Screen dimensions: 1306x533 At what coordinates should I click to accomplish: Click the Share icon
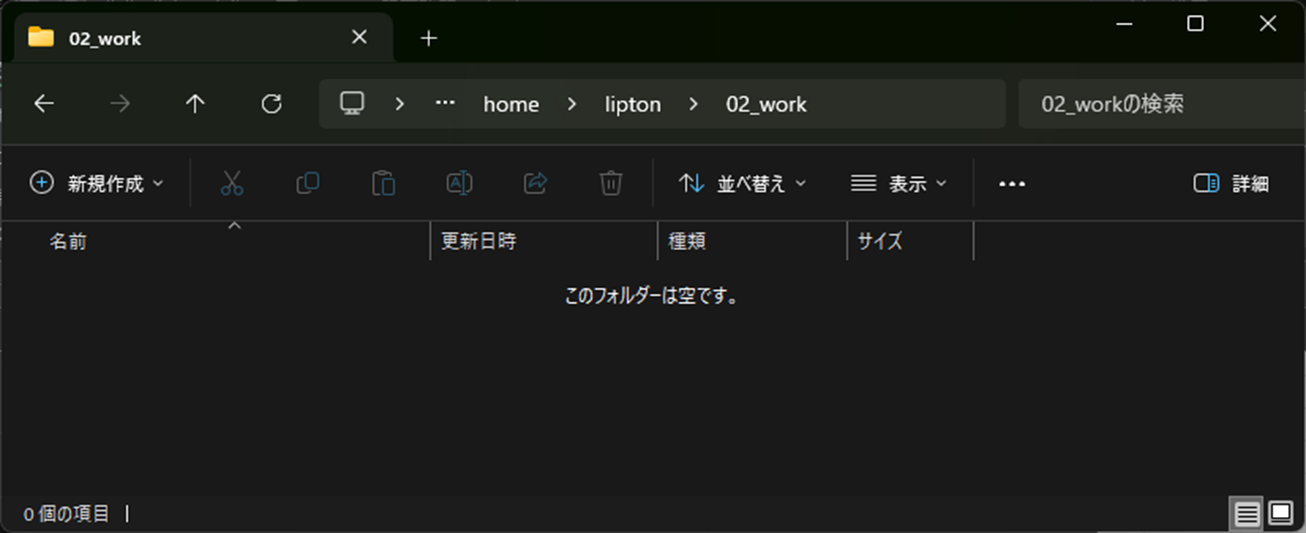pos(535,183)
